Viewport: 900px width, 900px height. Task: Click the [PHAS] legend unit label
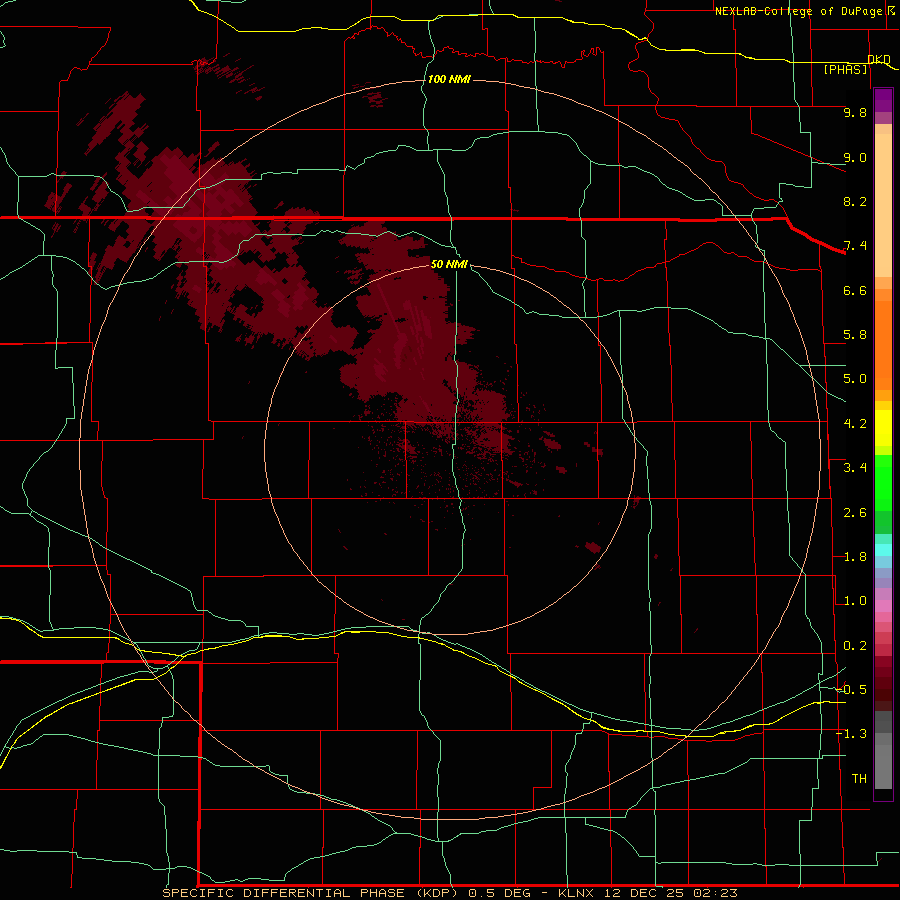tap(845, 69)
